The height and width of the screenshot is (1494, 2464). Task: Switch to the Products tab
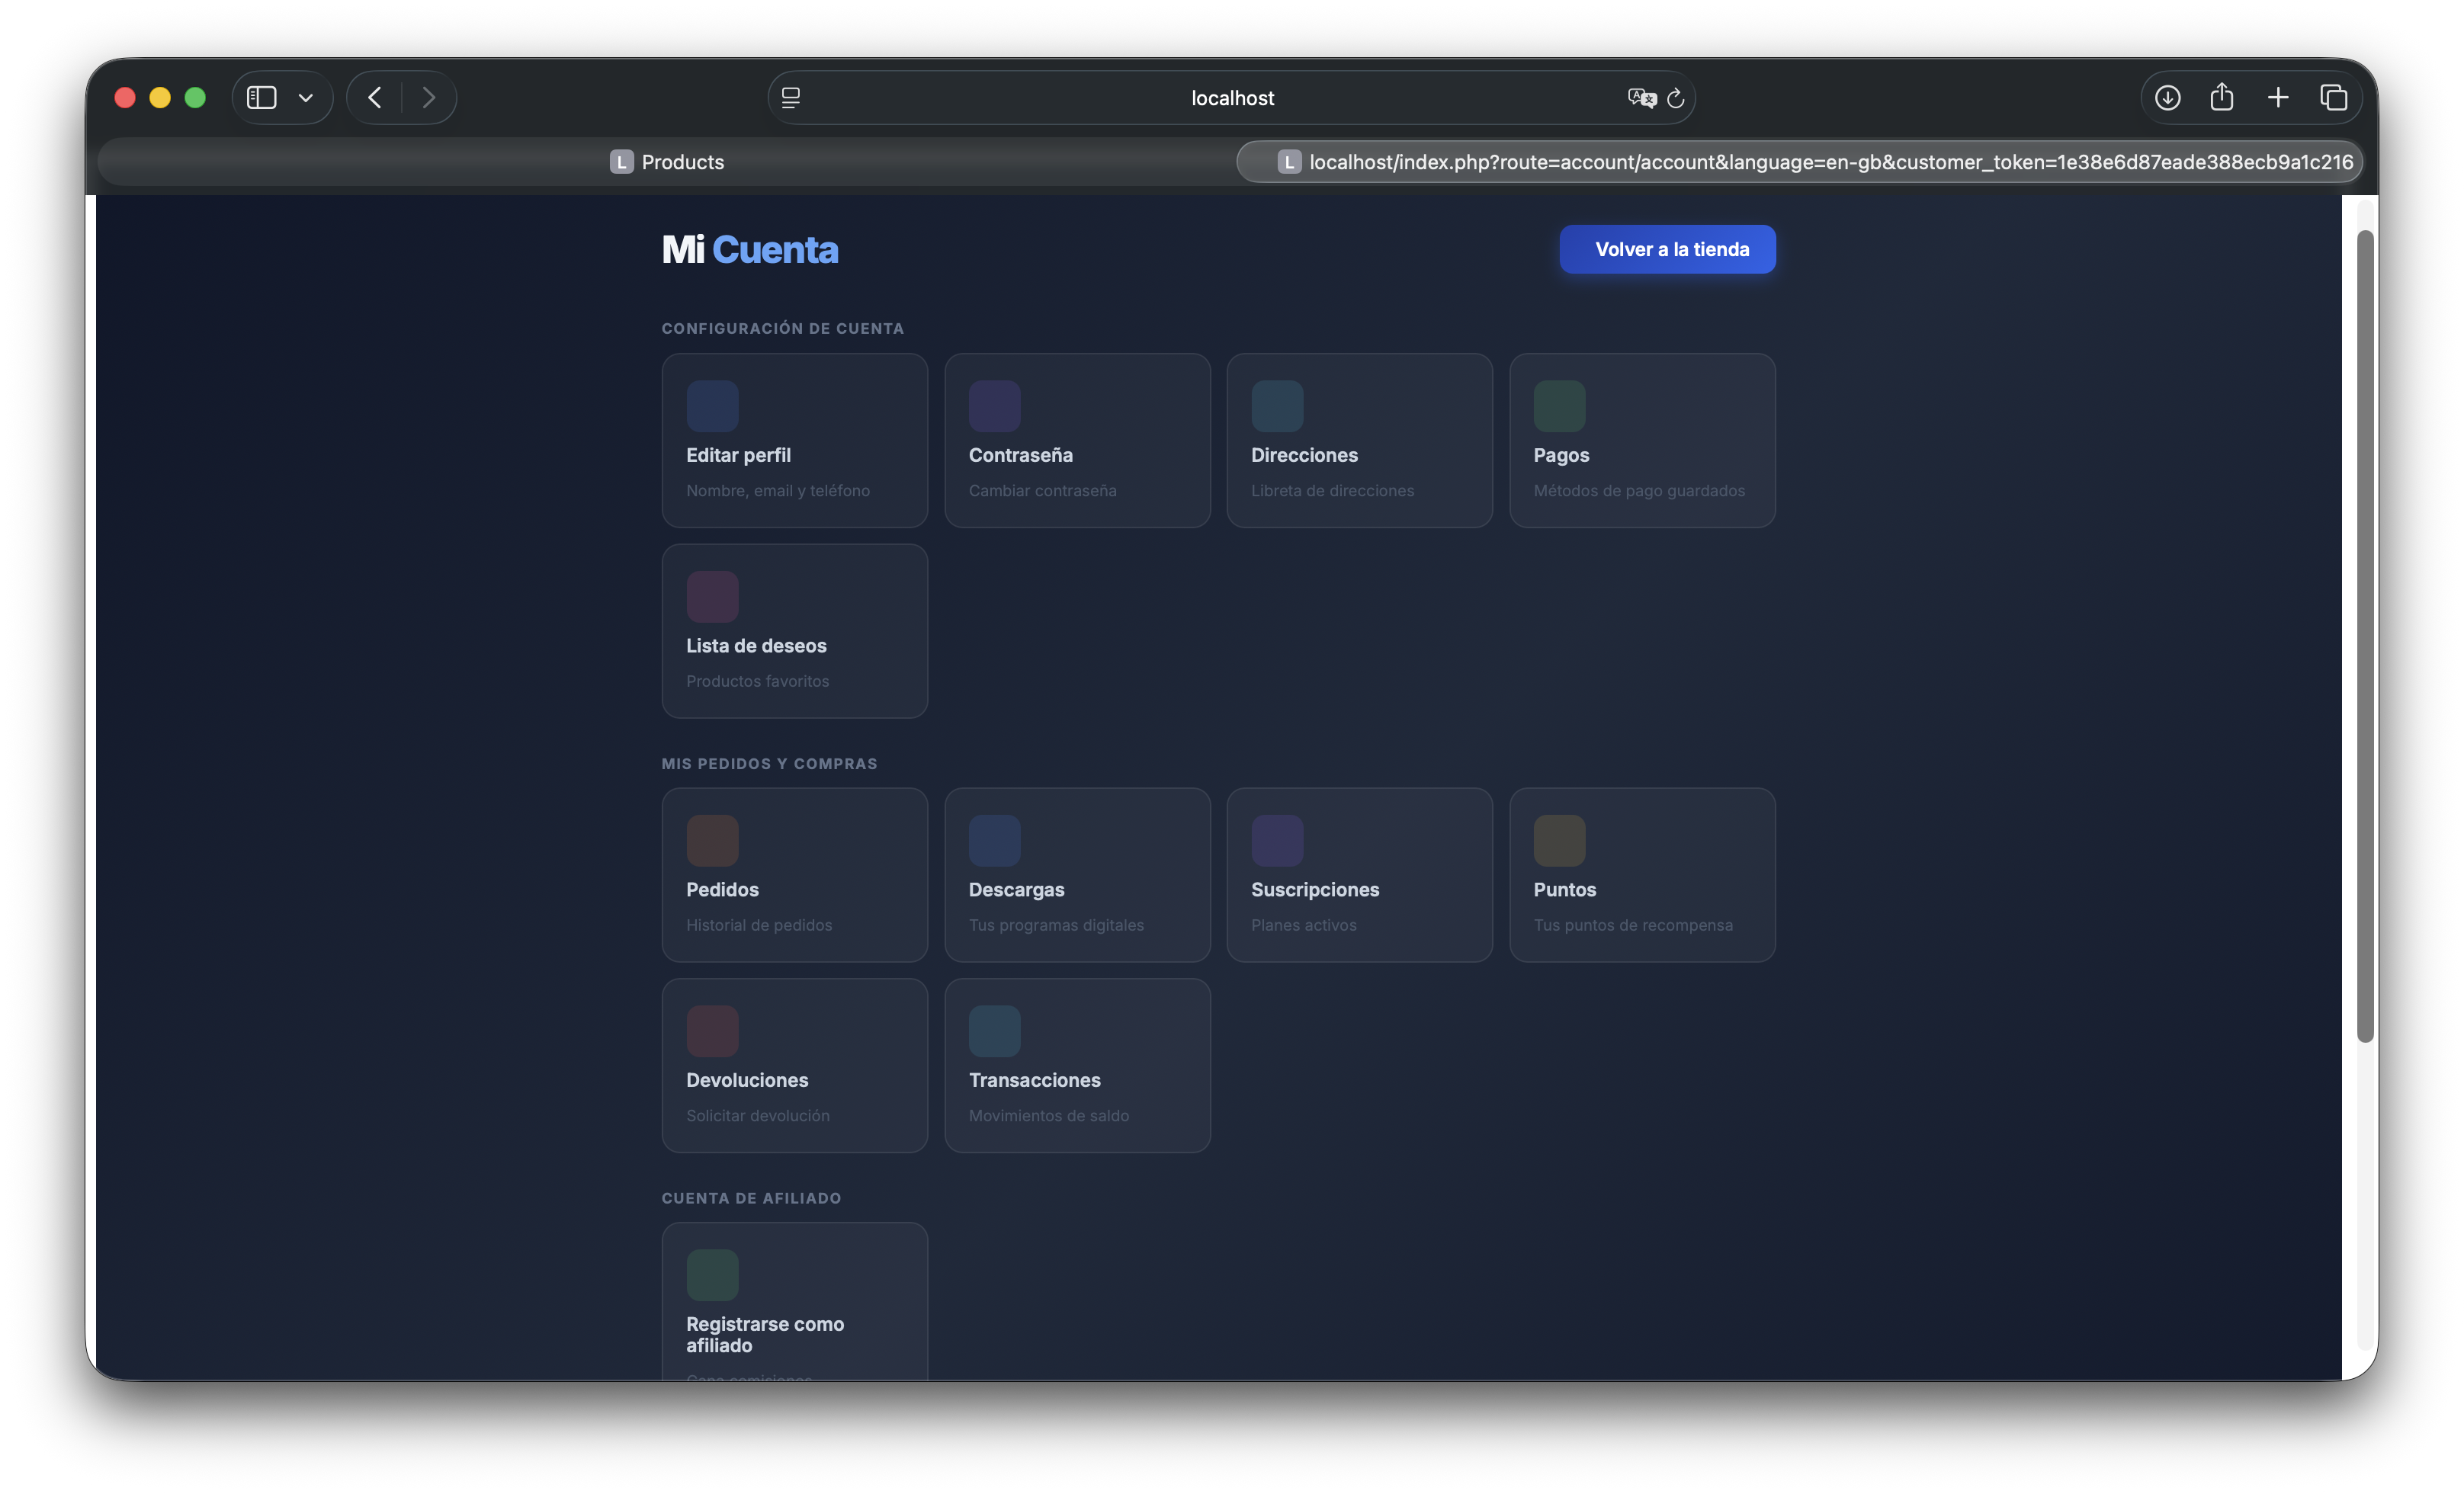pyautogui.click(x=667, y=162)
